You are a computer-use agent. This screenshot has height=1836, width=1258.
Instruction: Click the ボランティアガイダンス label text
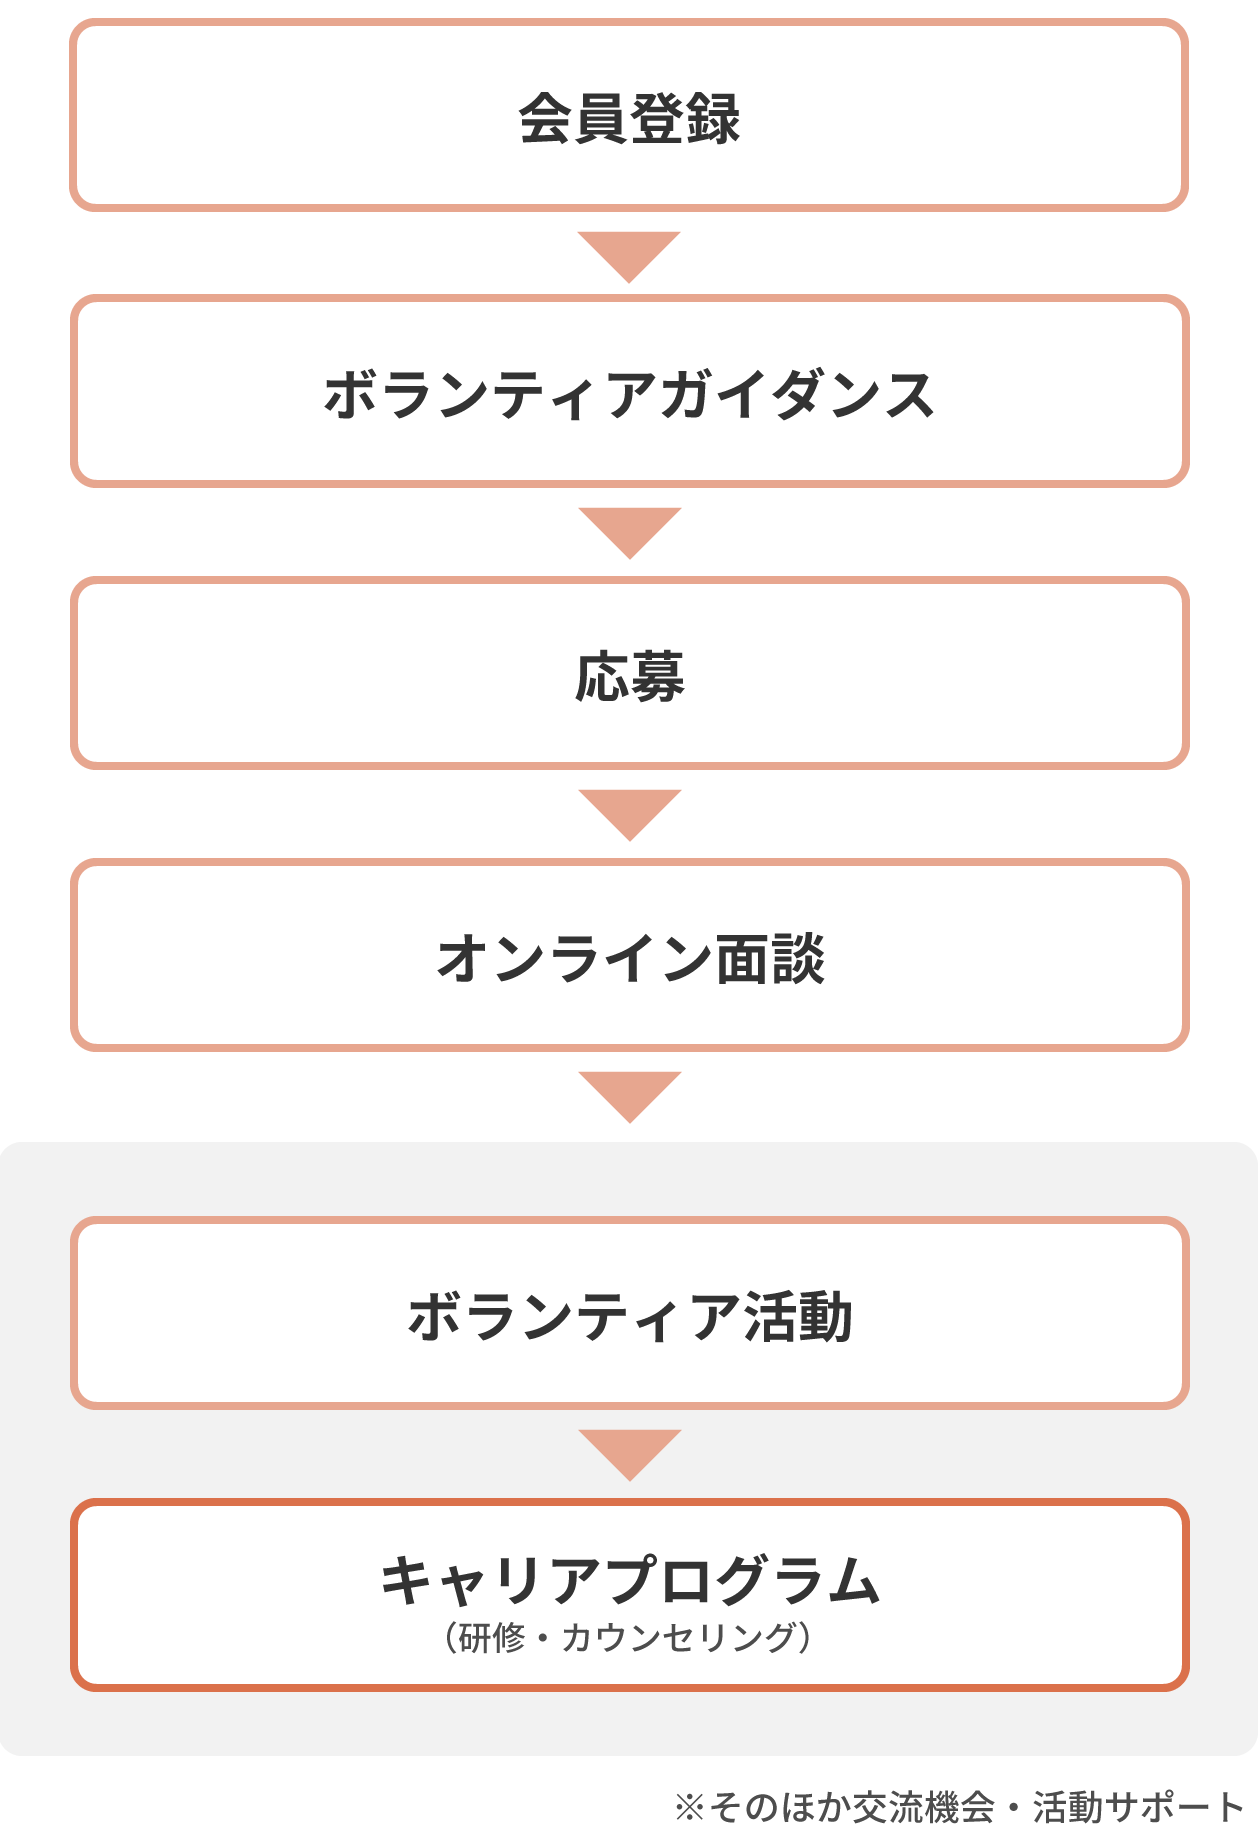point(629,395)
